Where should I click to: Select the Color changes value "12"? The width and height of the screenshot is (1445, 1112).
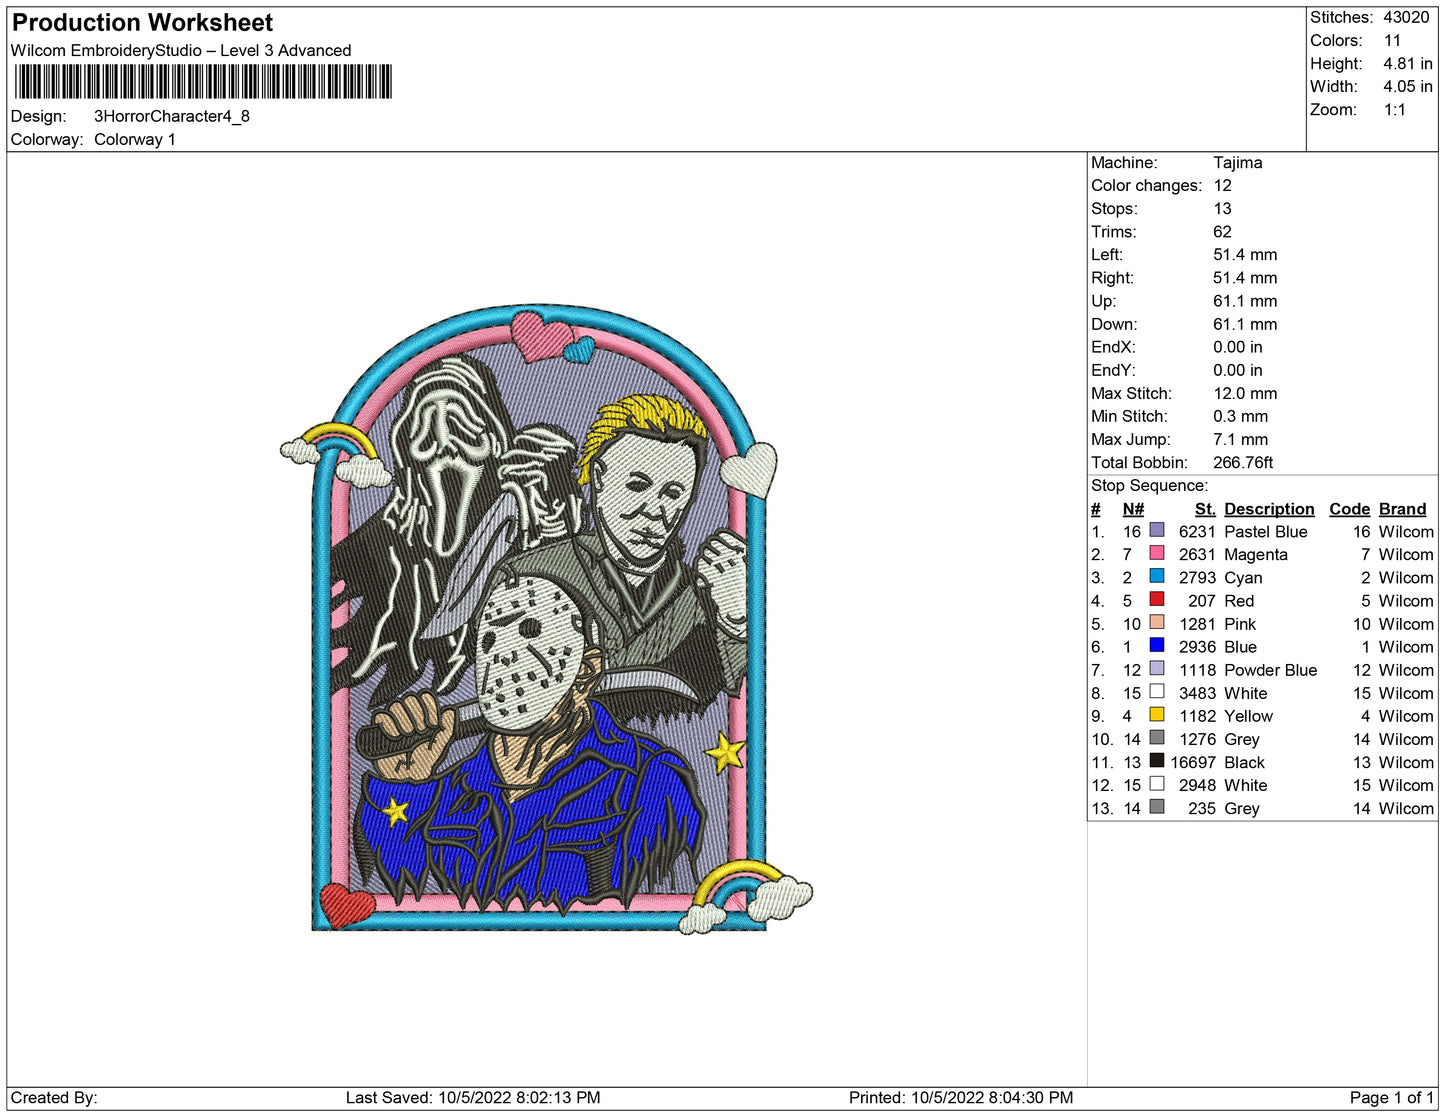pyautogui.click(x=1222, y=185)
